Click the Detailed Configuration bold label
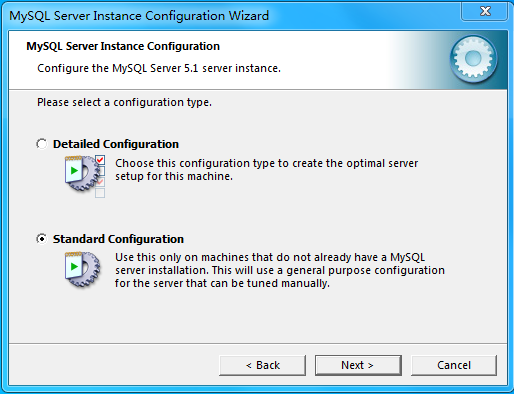This screenshot has width=514, height=394. pyautogui.click(x=116, y=144)
